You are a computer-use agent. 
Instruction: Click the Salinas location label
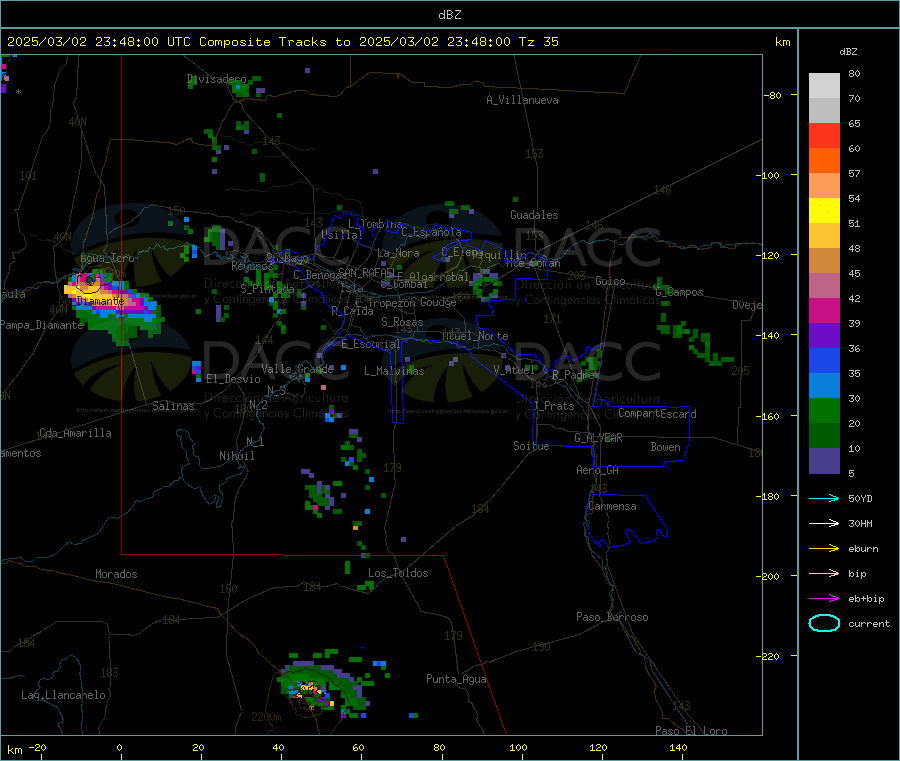173,406
